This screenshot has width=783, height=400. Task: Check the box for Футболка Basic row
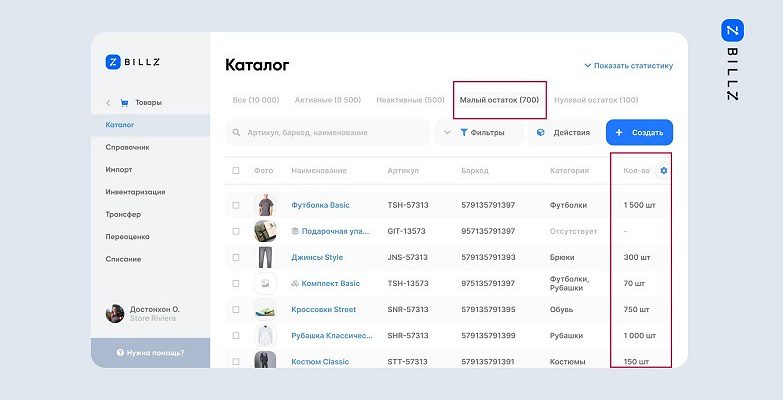pos(236,205)
